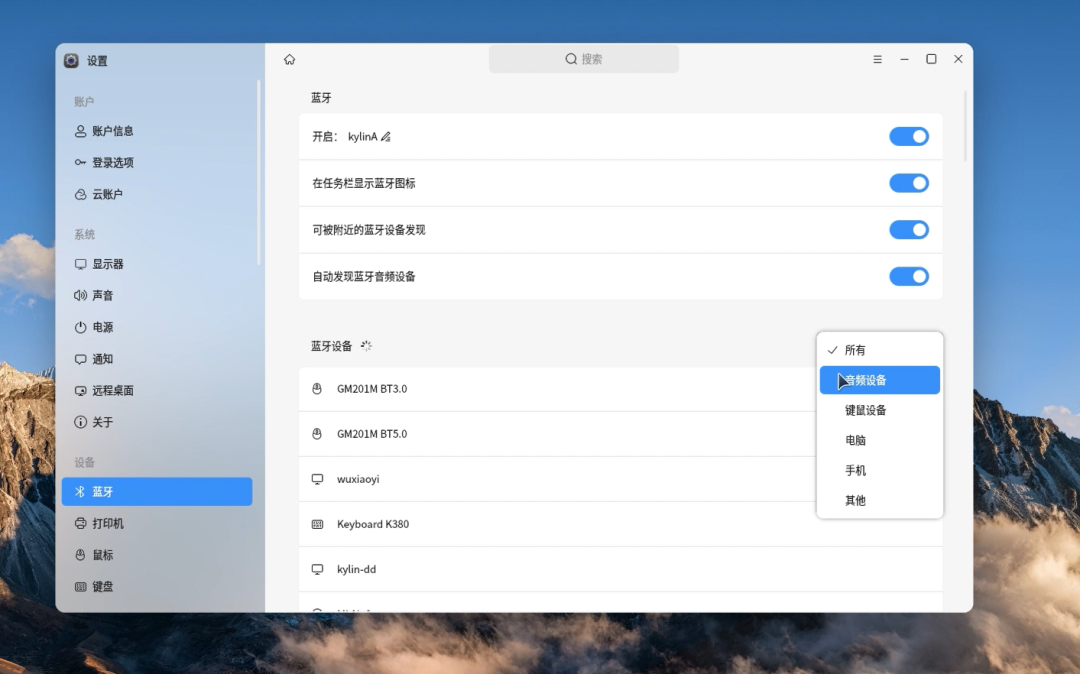Open 显示器 settings in sidebar
The image size is (1080, 674).
(107, 264)
